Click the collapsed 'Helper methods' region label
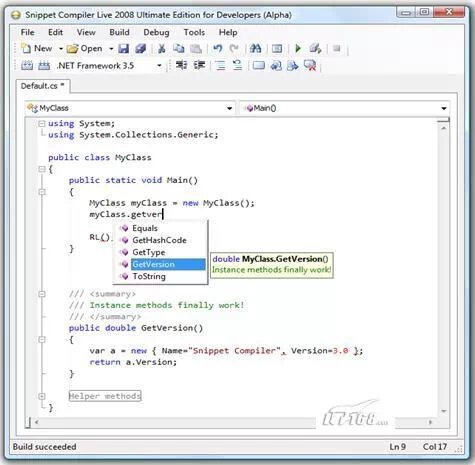Image resolution: width=475 pixels, height=465 pixels. [105, 396]
